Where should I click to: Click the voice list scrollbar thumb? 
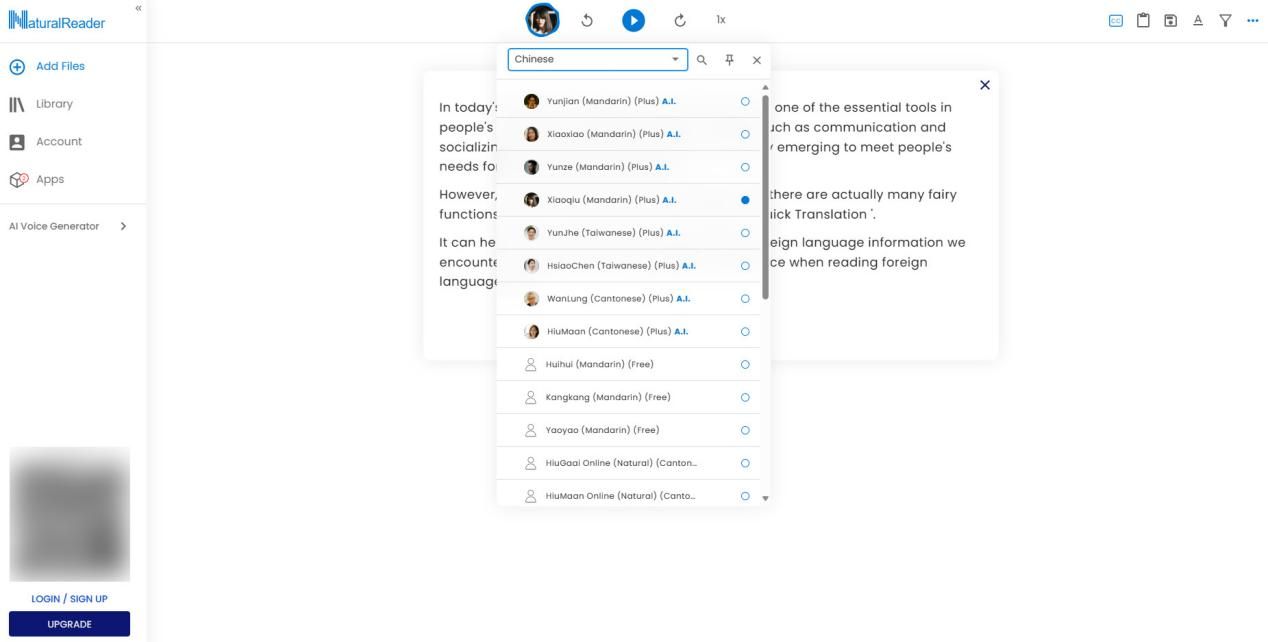tap(766, 197)
